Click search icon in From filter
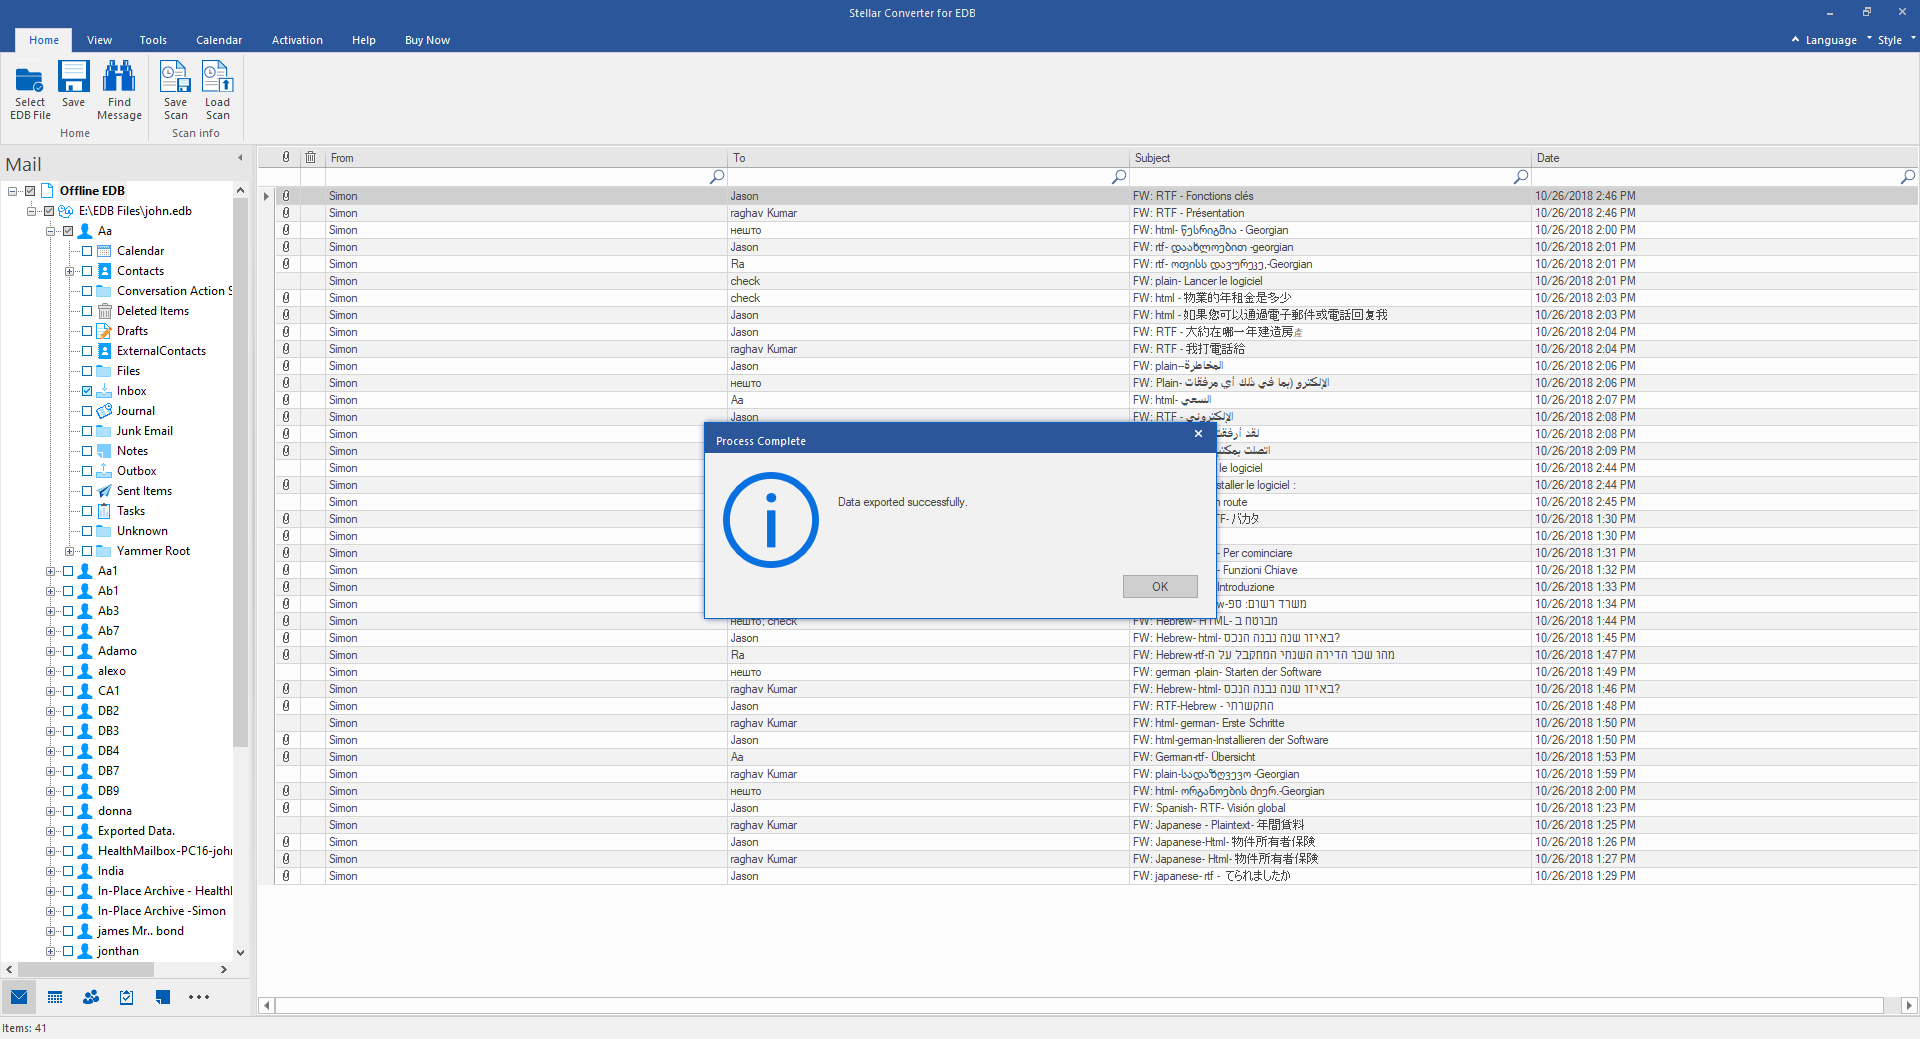The width and height of the screenshot is (1920, 1039). [717, 176]
